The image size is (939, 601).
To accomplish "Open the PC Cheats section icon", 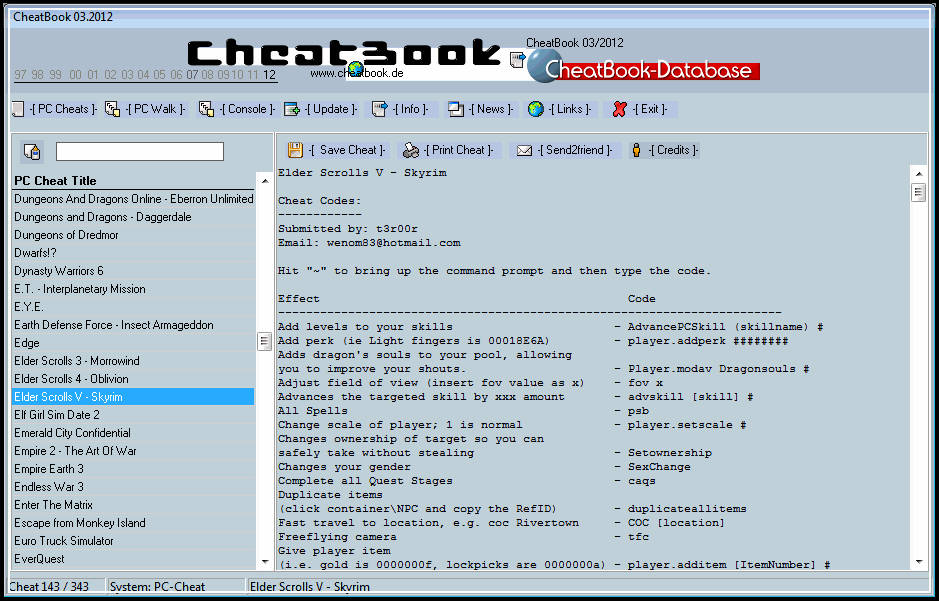I will (18, 109).
